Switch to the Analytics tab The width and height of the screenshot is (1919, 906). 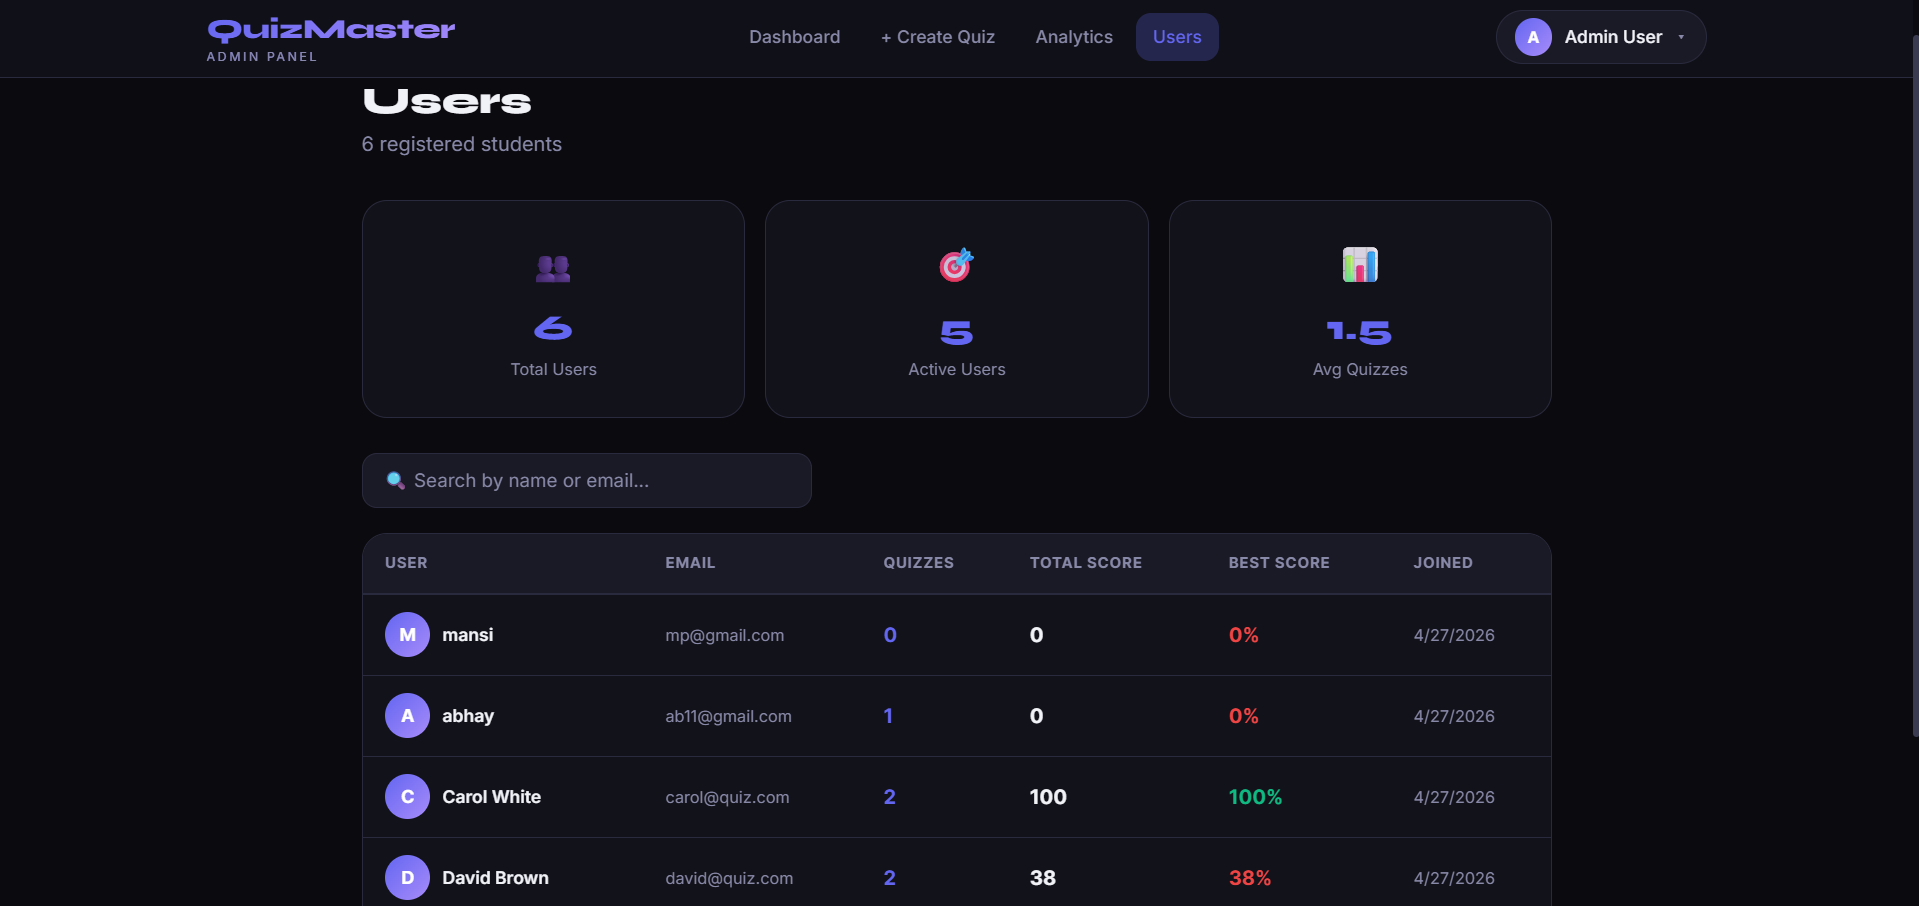[1073, 37]
